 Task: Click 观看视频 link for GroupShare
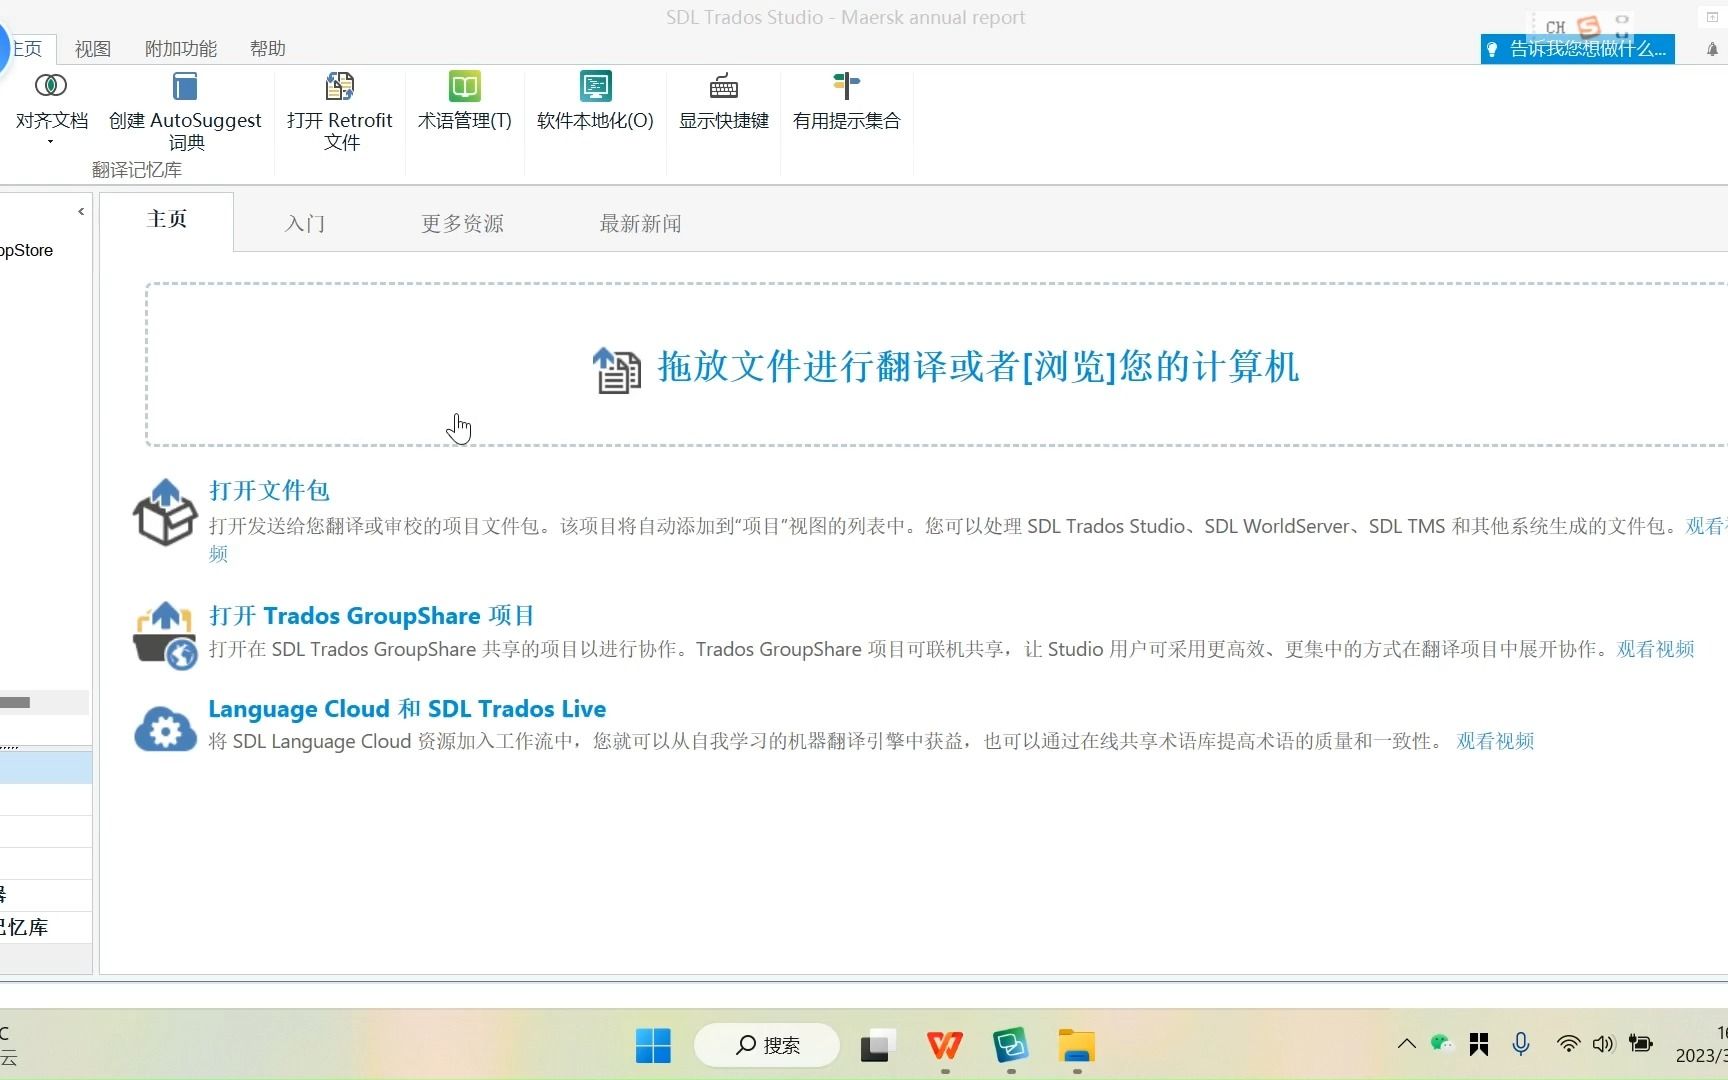(x=1656, y=649)
